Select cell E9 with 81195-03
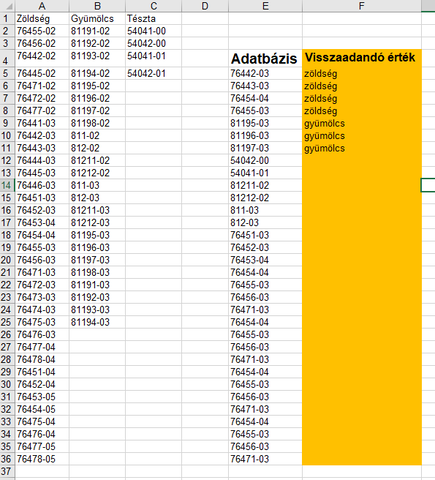 point(265,123)
